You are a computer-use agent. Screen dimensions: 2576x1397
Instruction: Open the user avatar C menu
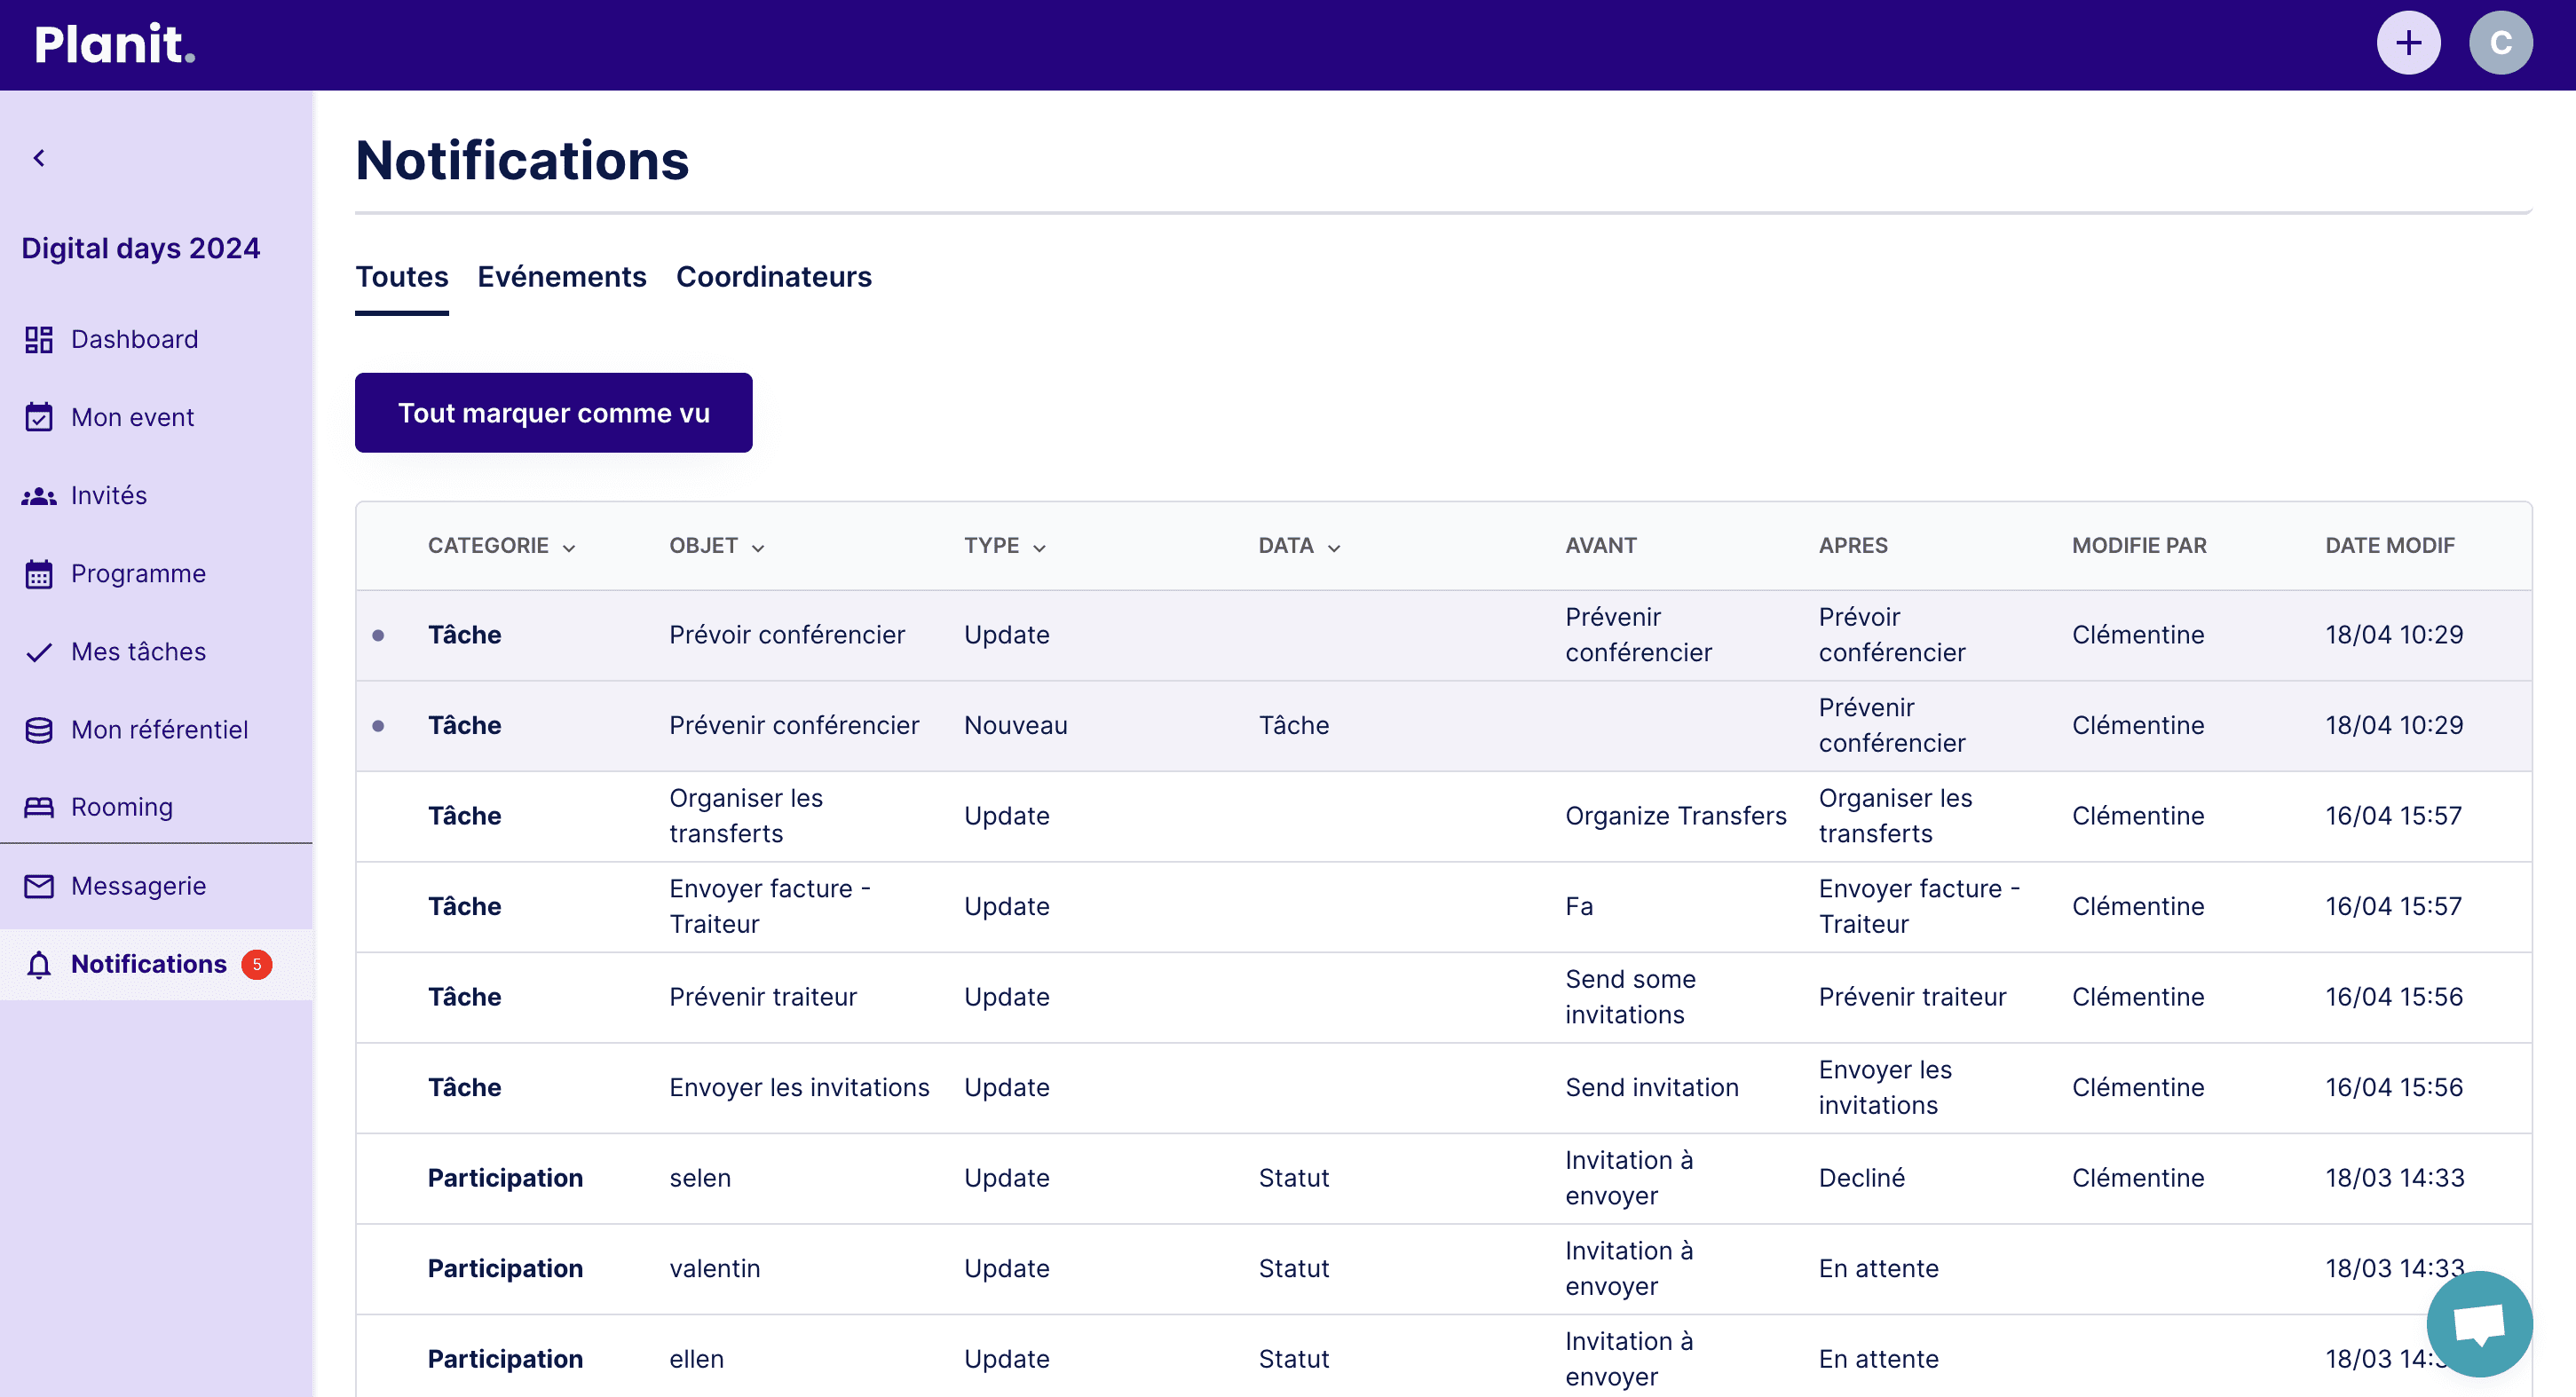coord(2500,43)
